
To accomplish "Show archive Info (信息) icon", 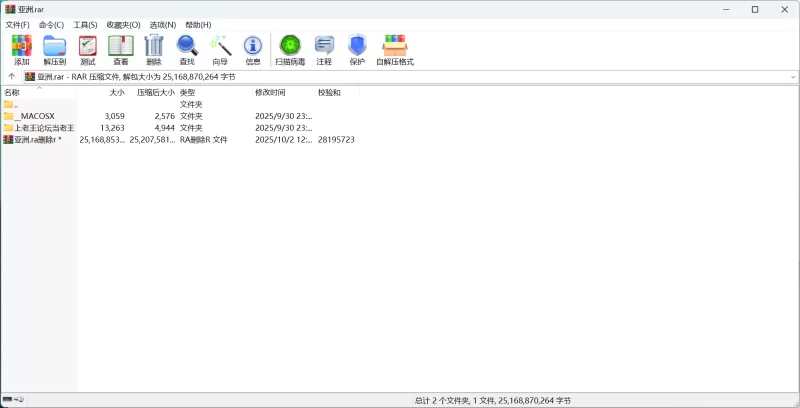I will click(253, 48).
